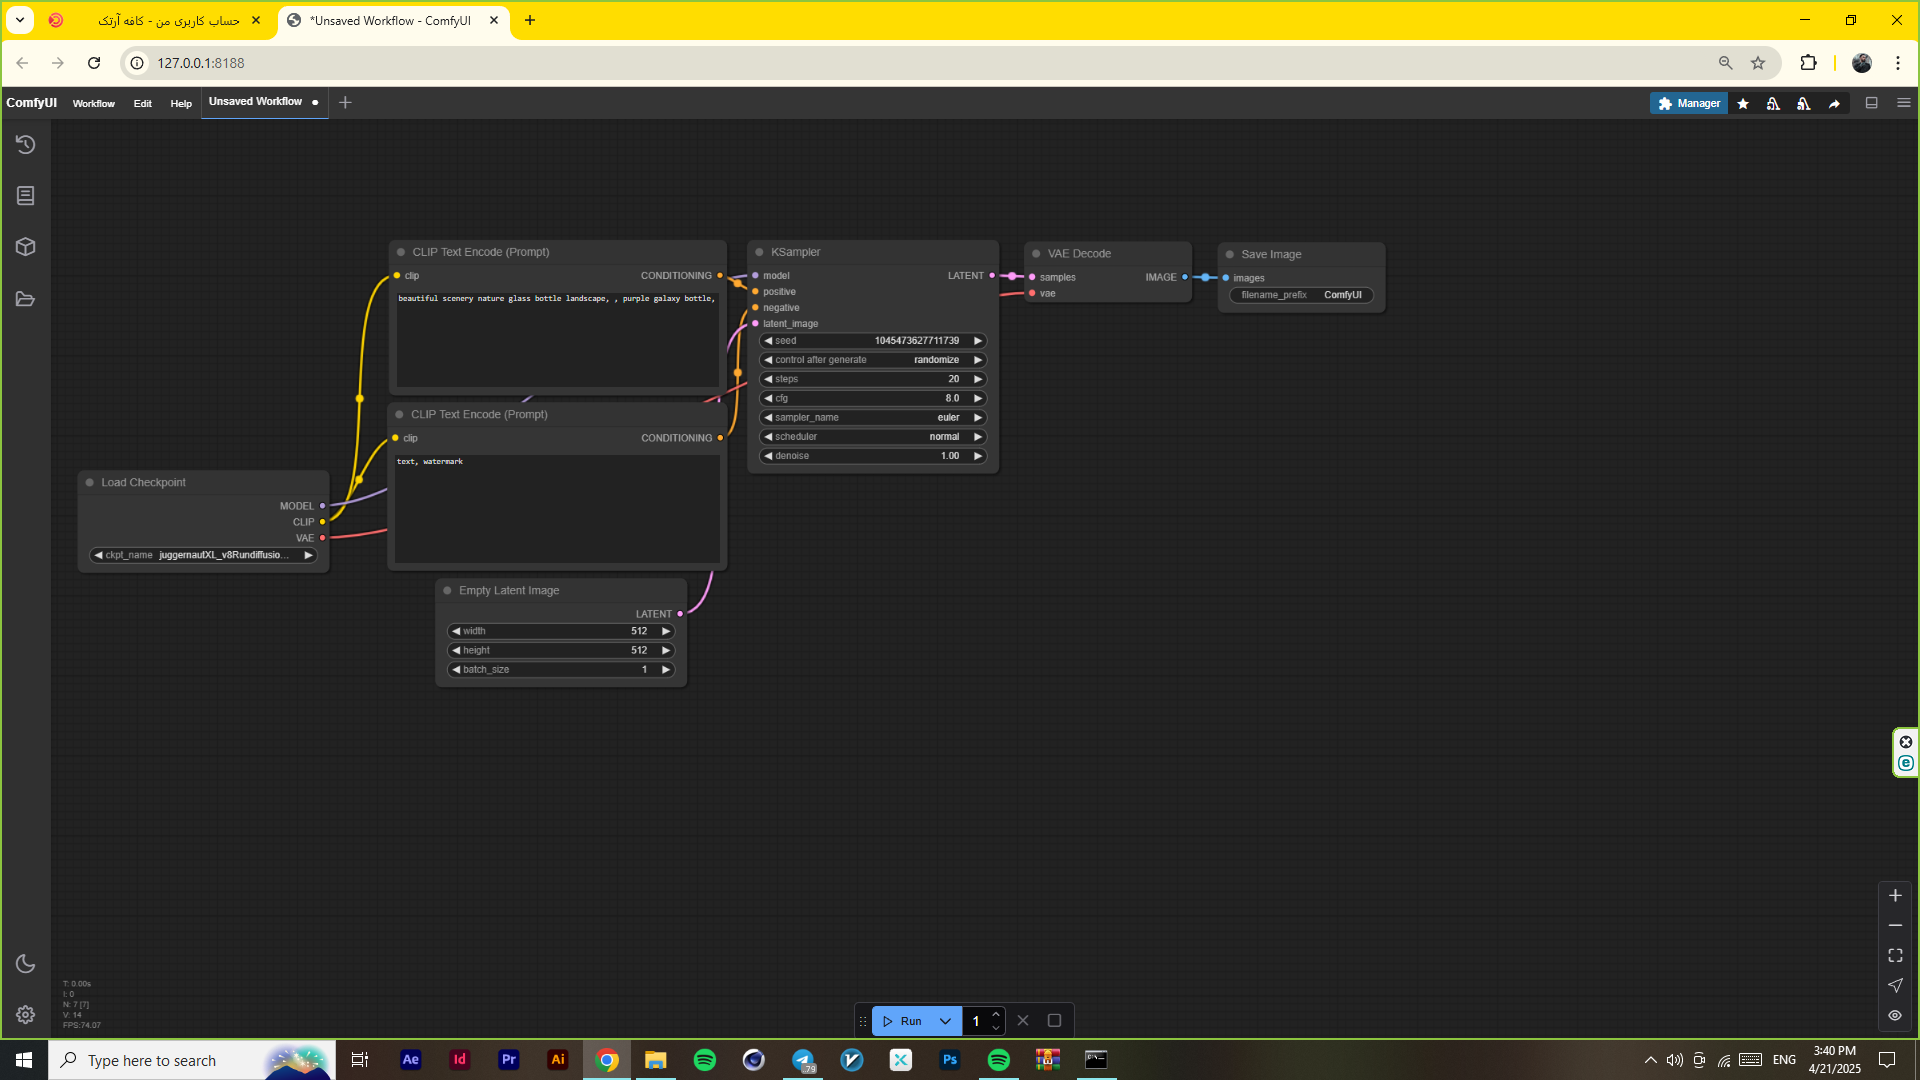
Task: Open the model library cube icon
Action: click(26, 247)
